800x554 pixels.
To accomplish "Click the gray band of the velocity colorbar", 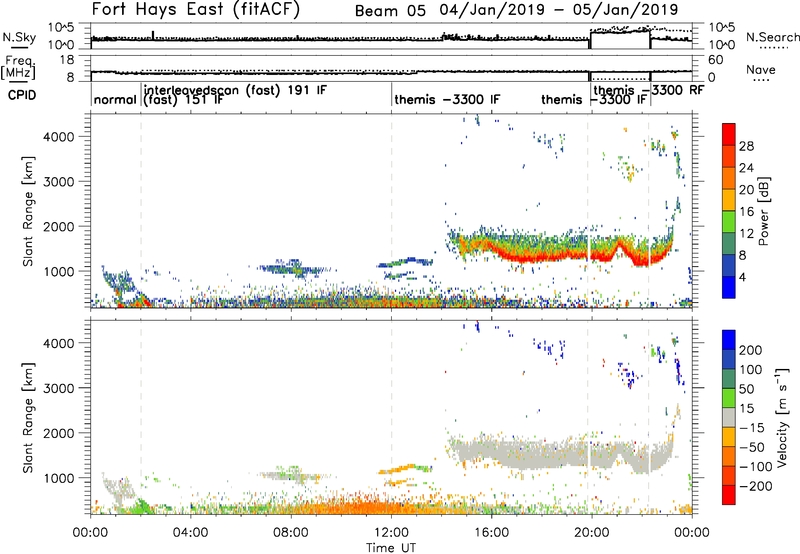I will pos(729,418).
